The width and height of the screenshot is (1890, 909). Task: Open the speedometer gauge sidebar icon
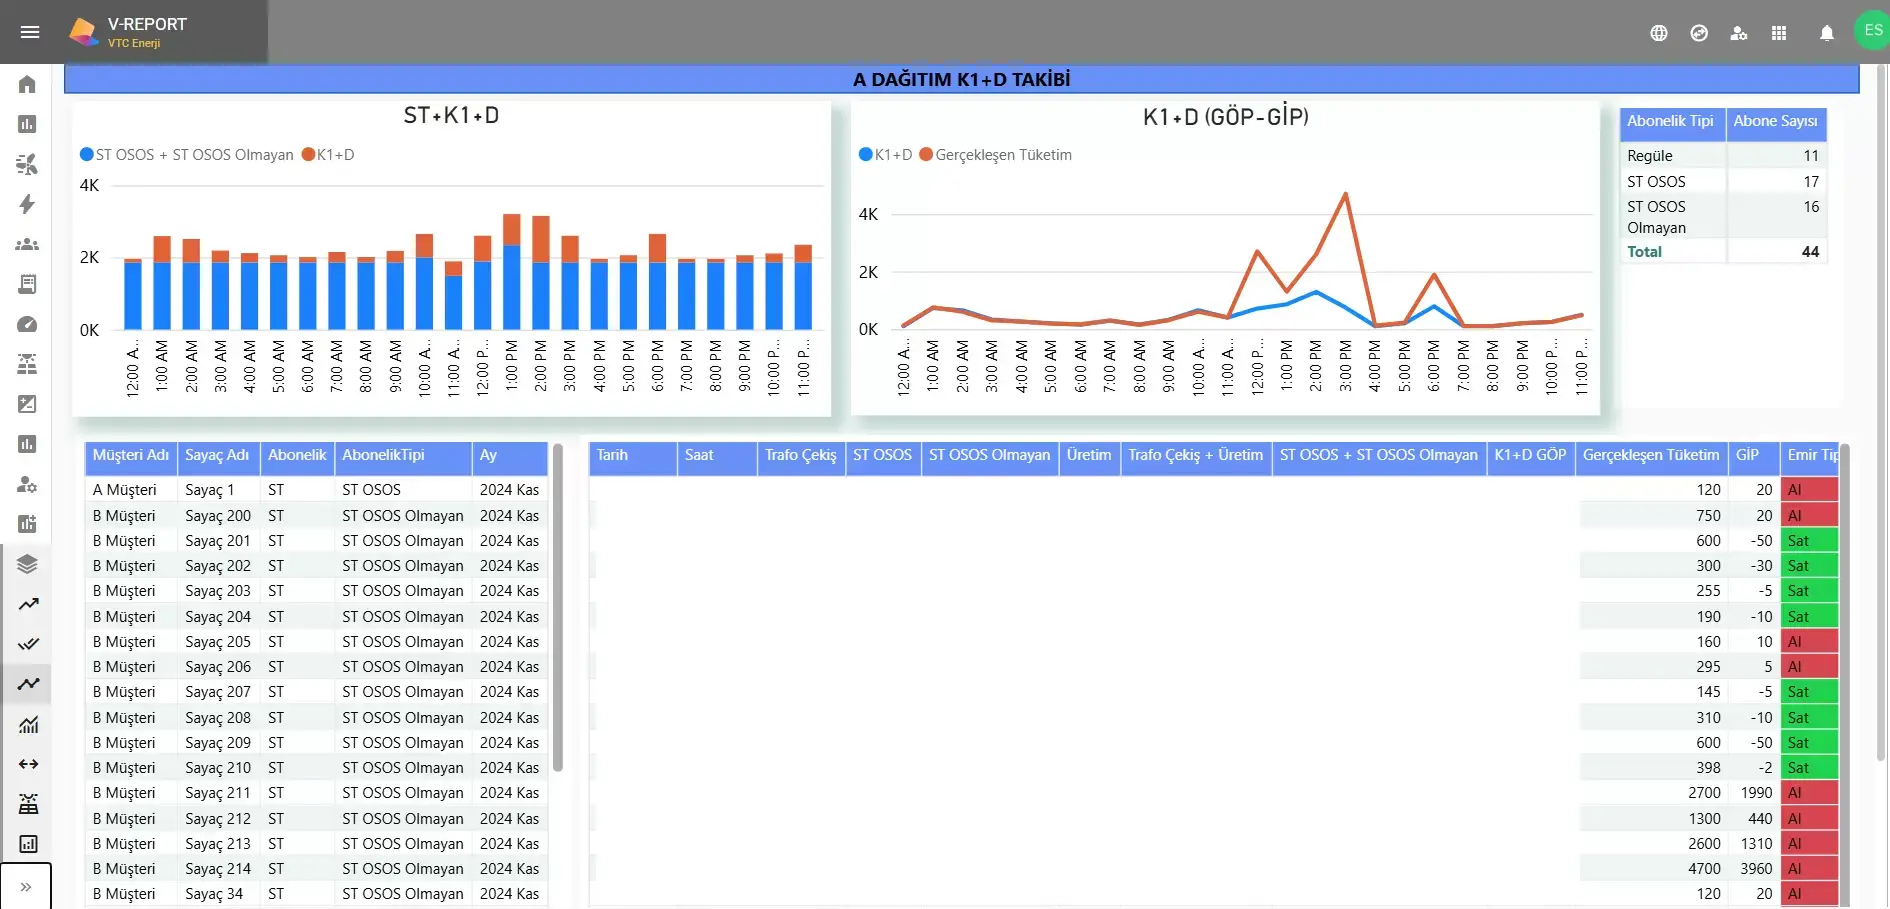point(27,324)
